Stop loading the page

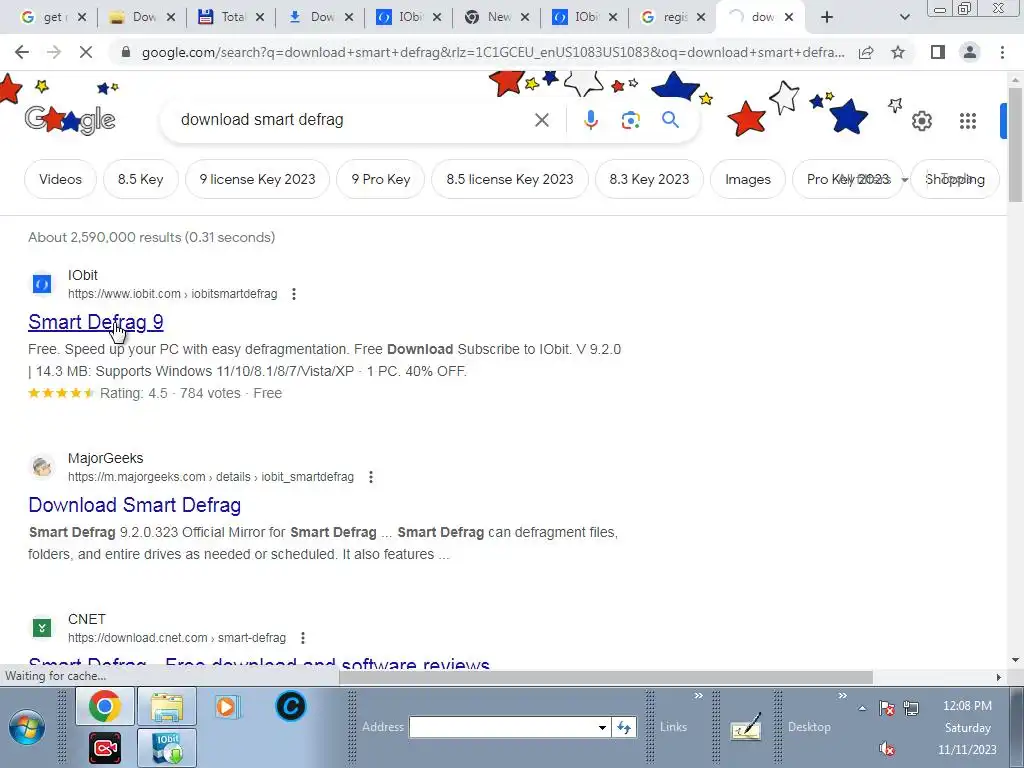86,52
